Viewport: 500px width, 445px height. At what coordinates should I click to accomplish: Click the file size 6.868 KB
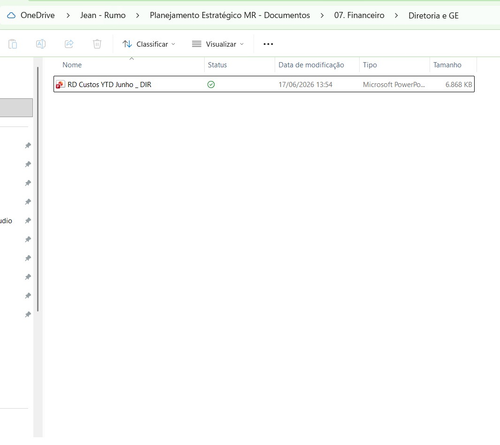click(x=459, y=85)
